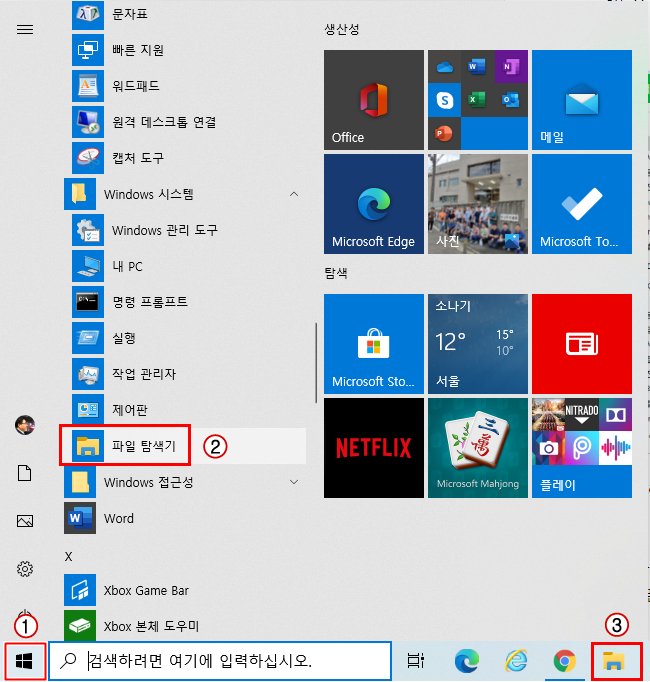Image resolution: width=650 pixels, height=682 pixels.
Task: Open Xbox Game Bar
Action: click(x=185, y=590)
